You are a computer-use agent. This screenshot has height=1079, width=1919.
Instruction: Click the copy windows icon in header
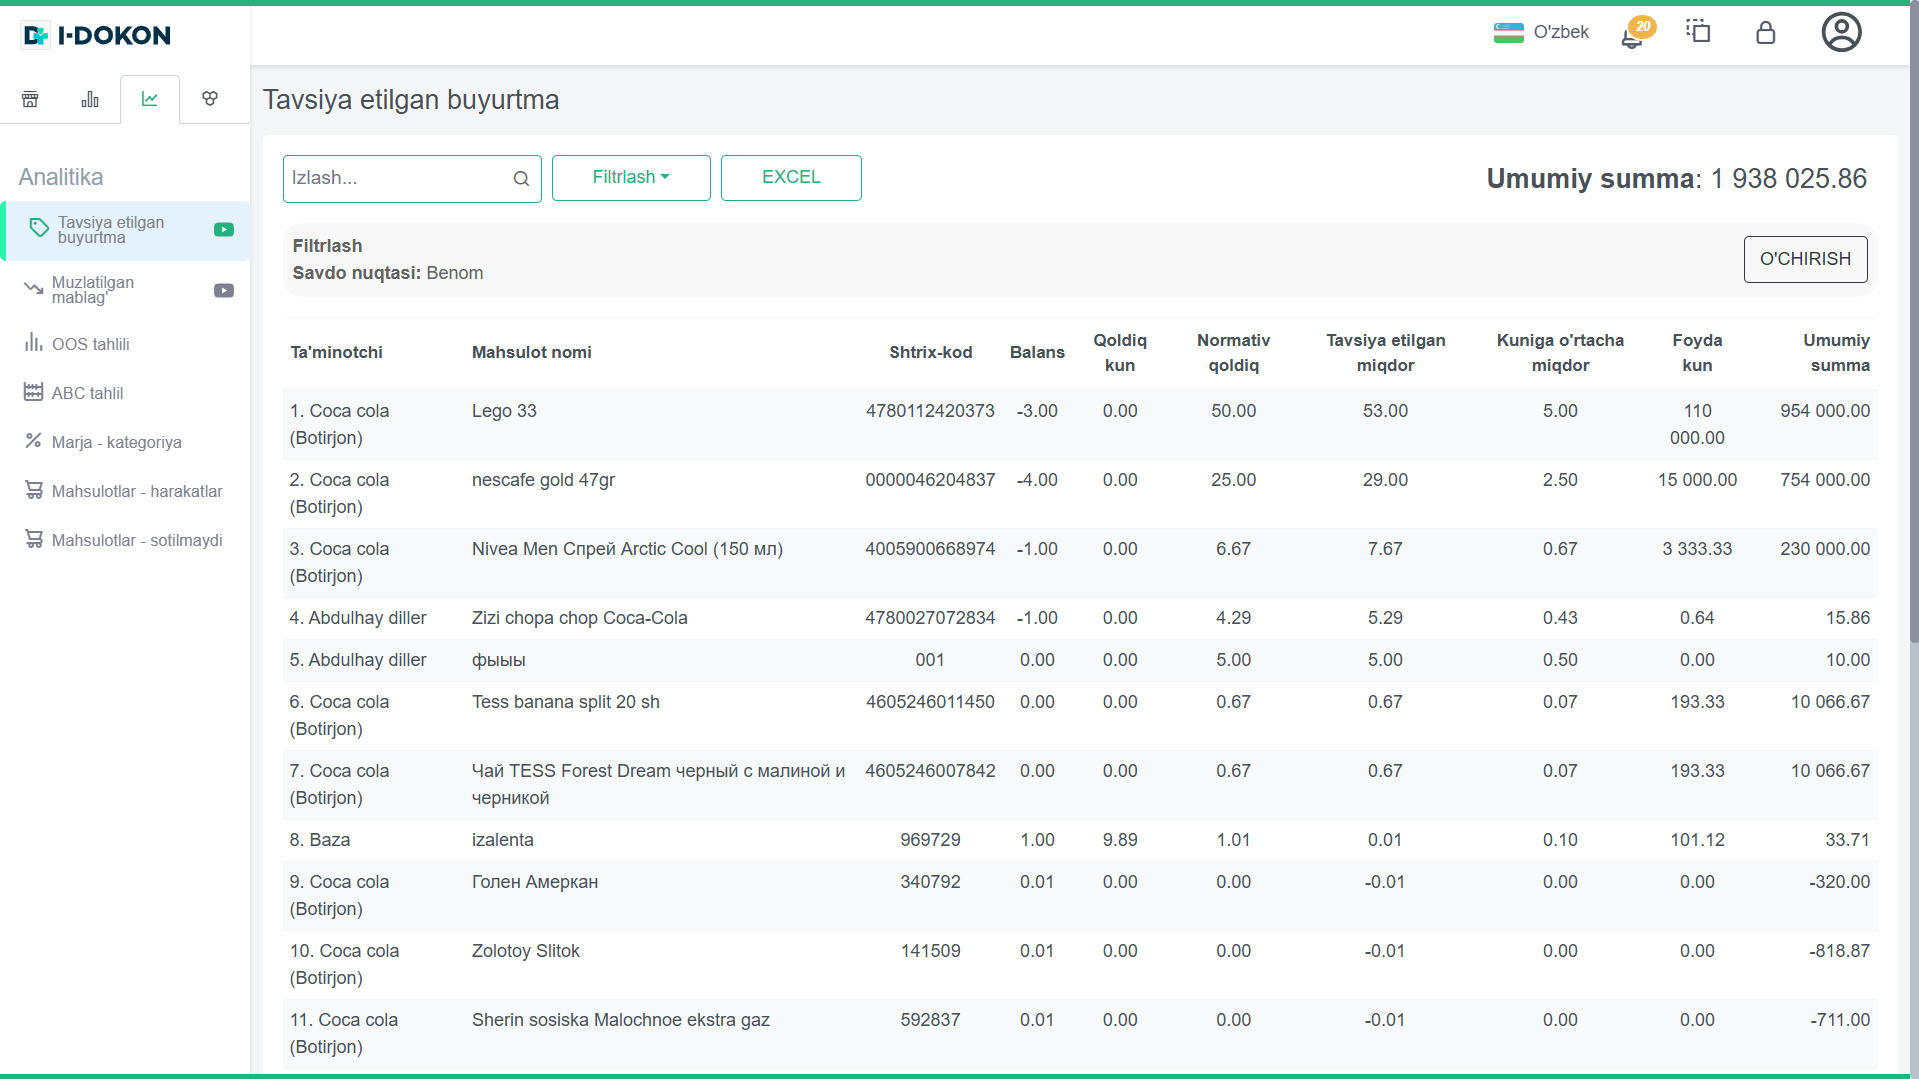(x=1698, y=32)
